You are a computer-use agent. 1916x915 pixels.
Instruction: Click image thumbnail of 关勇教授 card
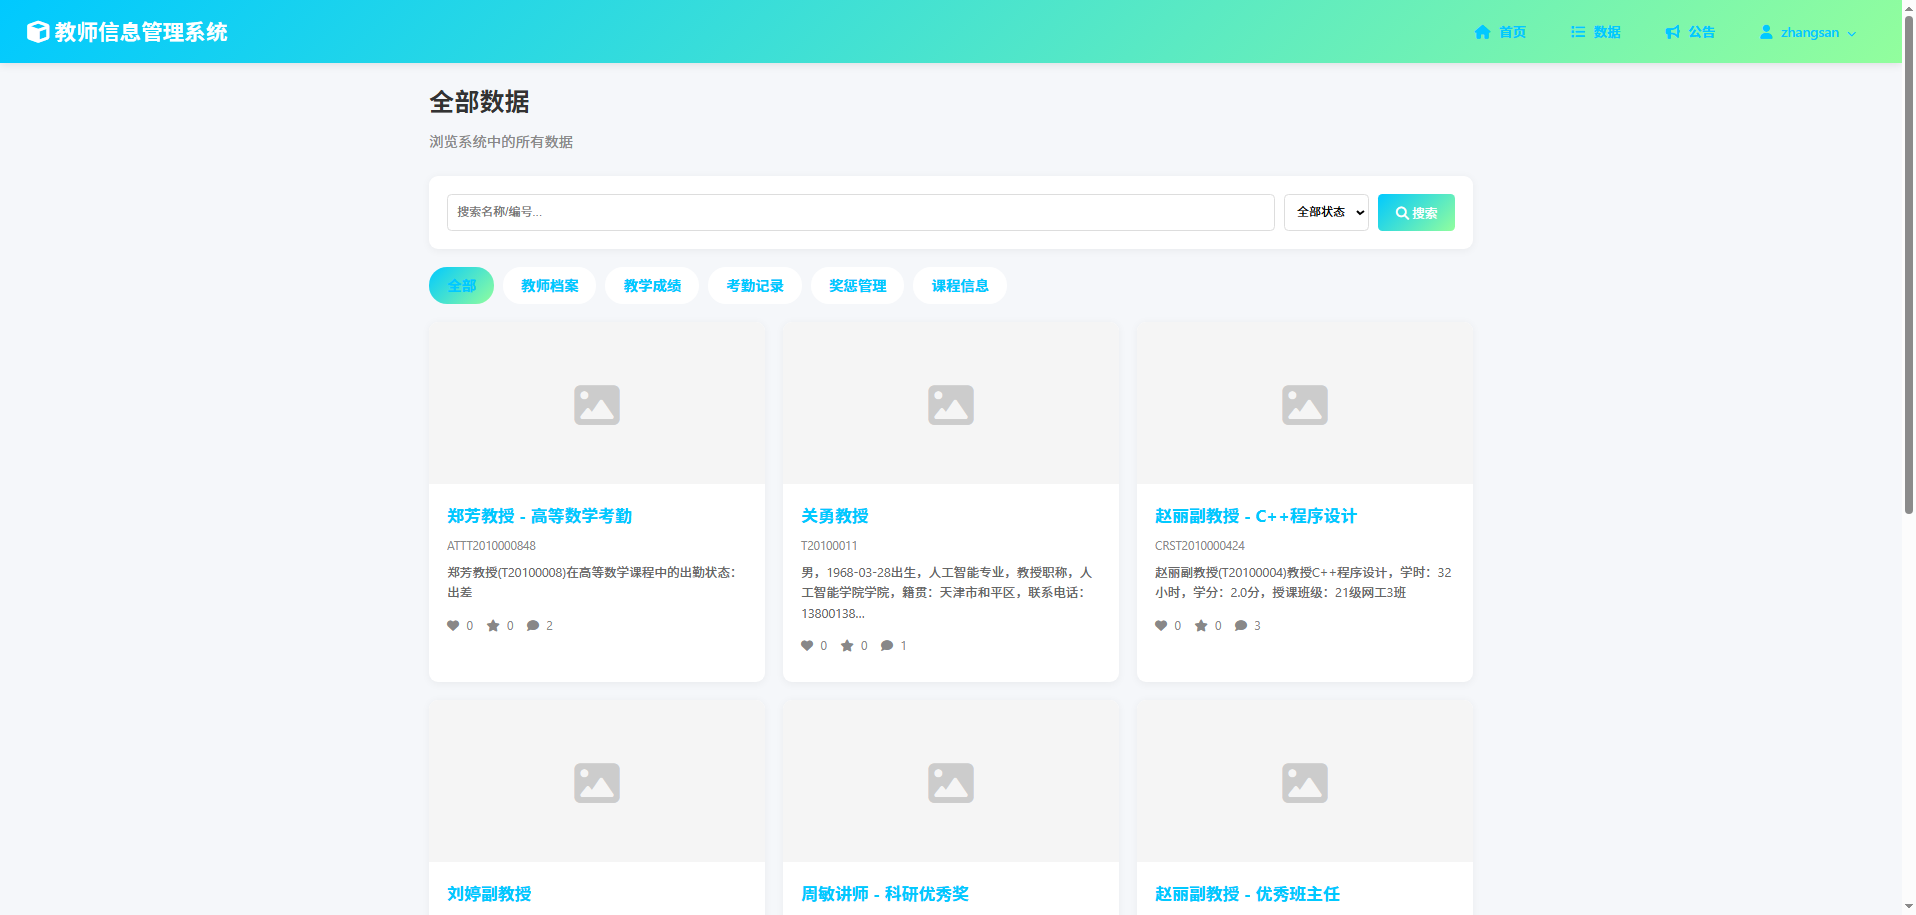951,404
